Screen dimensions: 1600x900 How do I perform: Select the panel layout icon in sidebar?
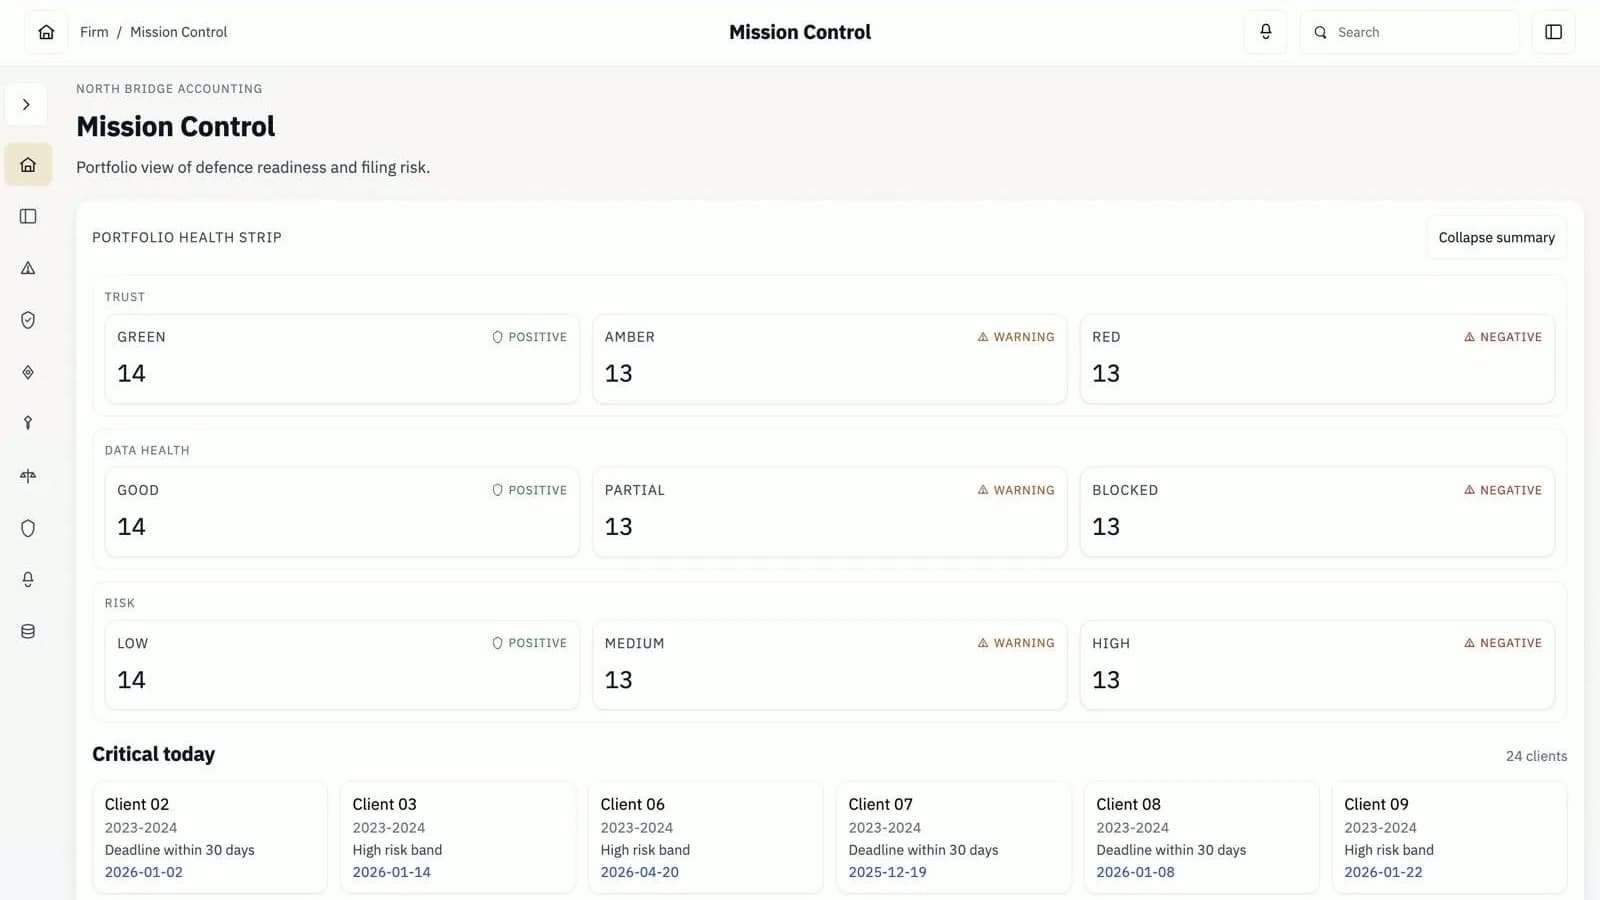point(28,216)
